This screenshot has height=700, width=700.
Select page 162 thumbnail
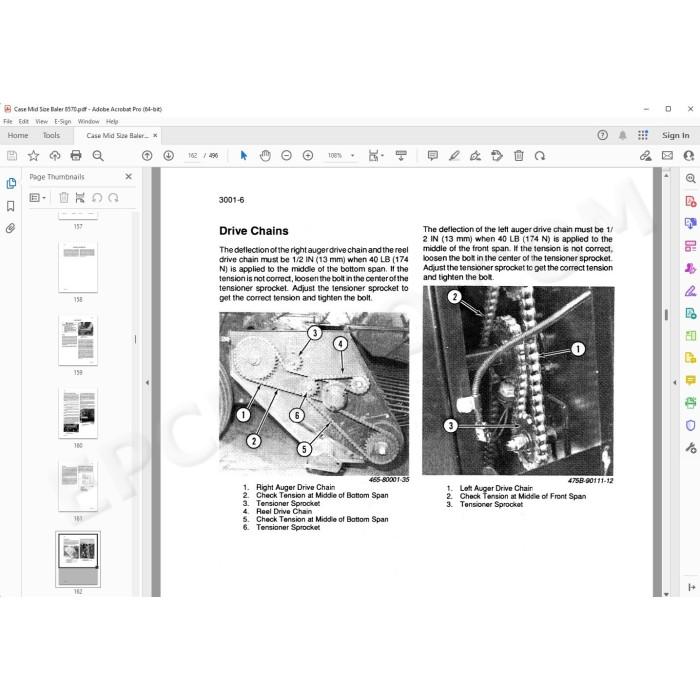click(78, 559)
